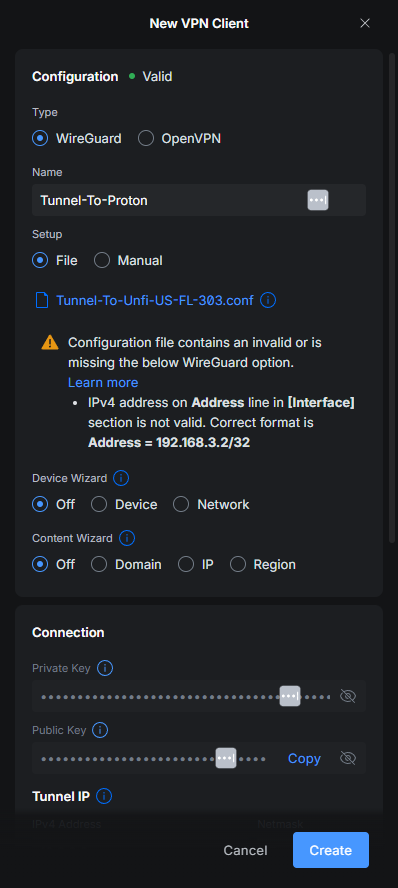Viewport: 398px width, 888px height.
Task: Click password manager icon in Public Key field
Action: point(226,758)
